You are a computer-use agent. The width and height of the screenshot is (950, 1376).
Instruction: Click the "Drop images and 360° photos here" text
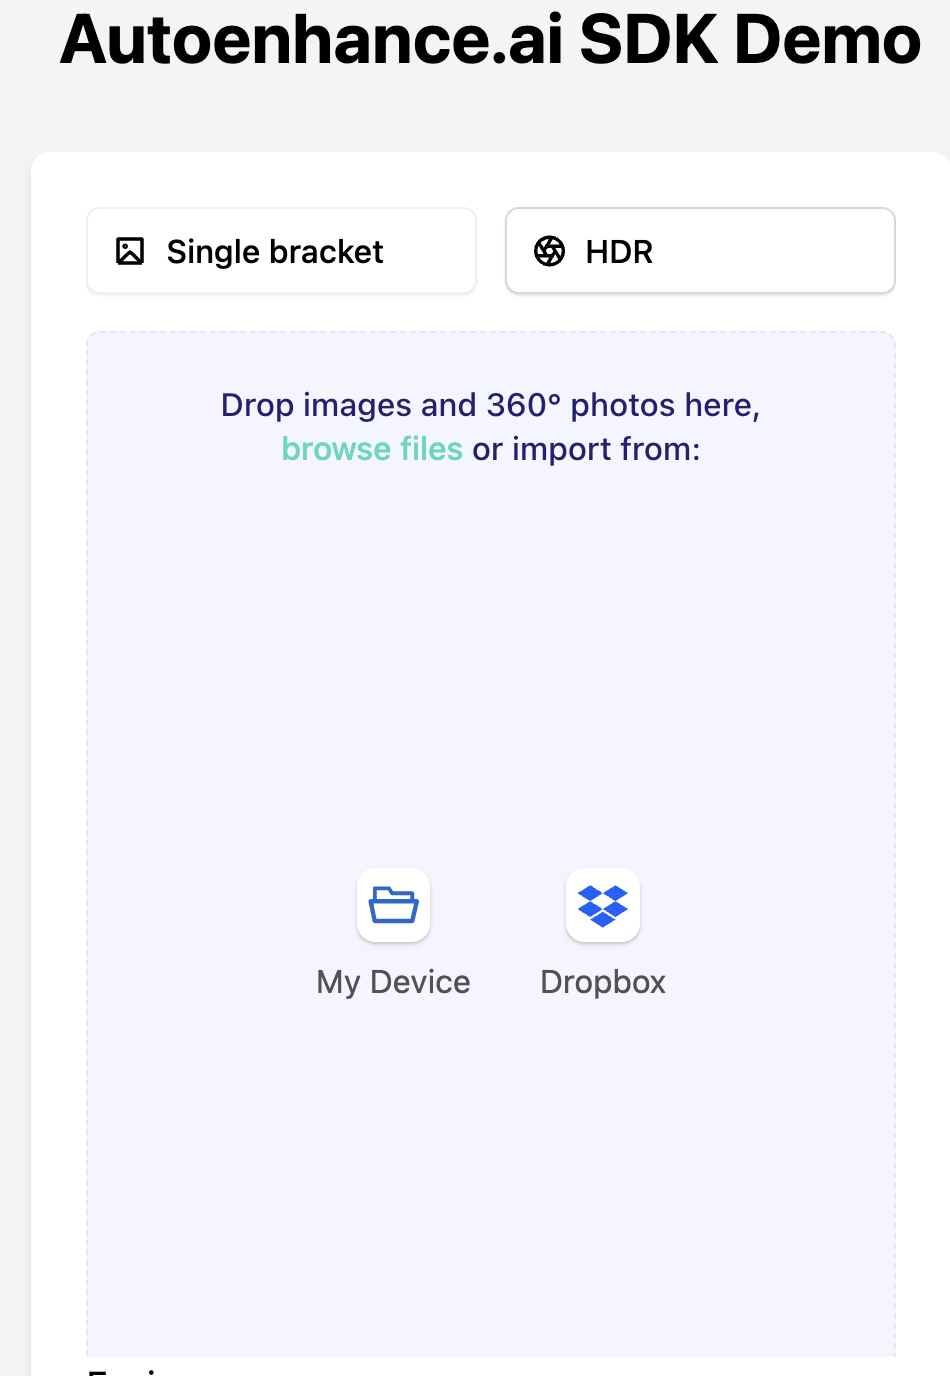pyautogui.click(x=490, y=405)
